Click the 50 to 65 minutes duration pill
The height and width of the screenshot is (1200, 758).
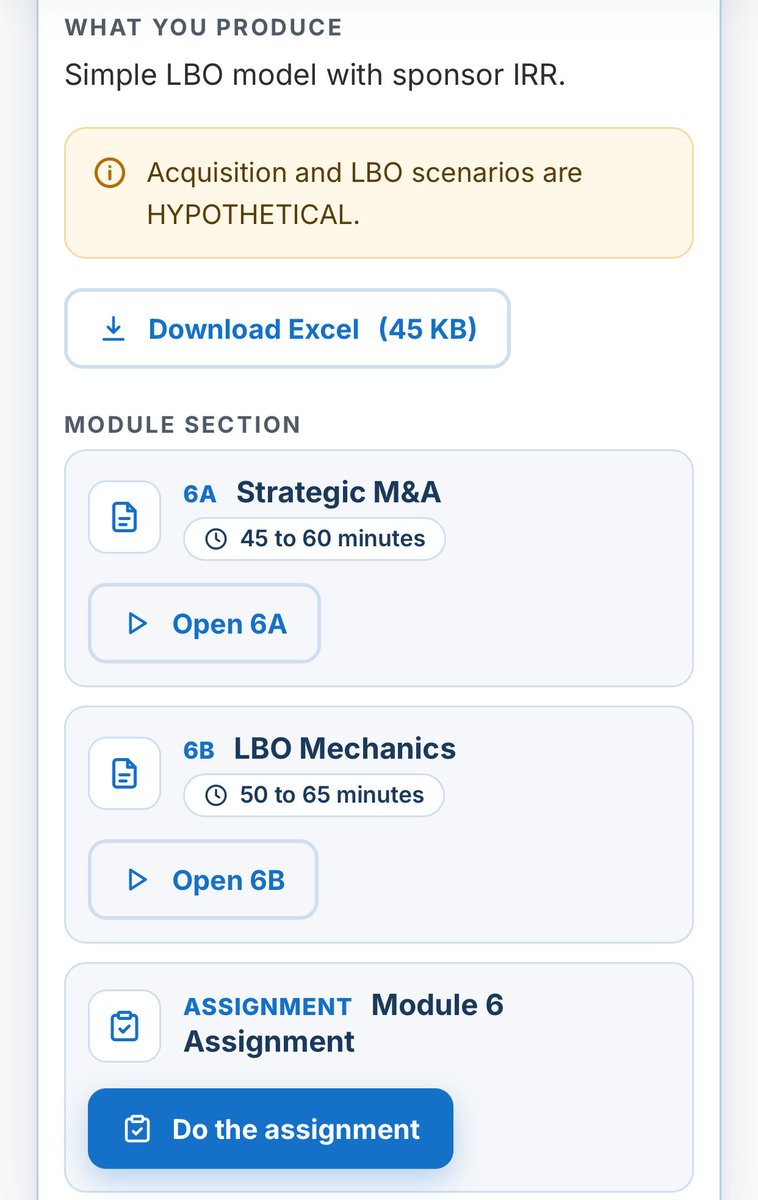(314, 795)
